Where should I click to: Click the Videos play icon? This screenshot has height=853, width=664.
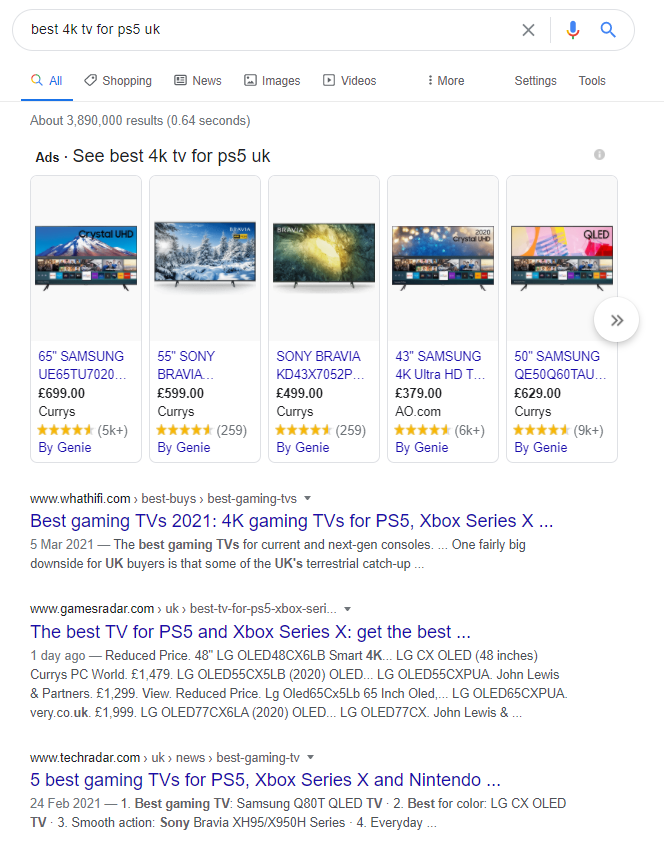pos(329,81)
